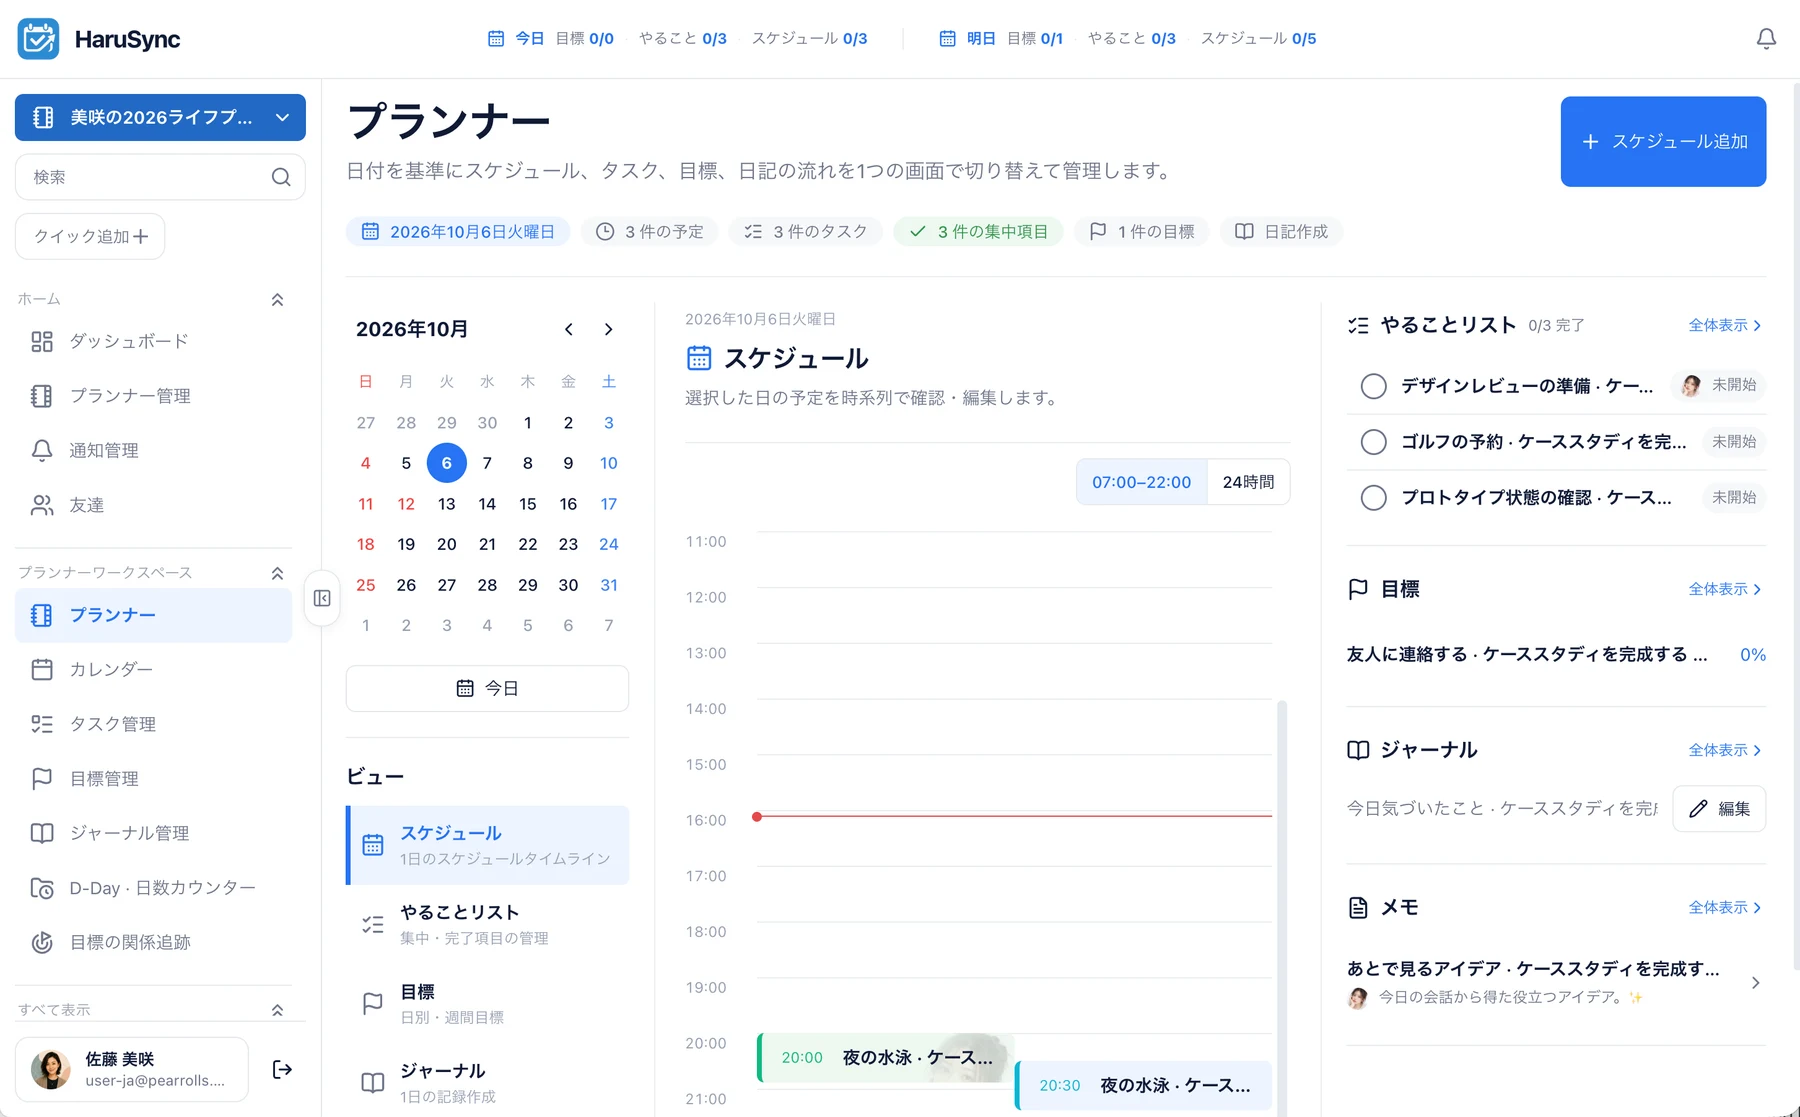
Task: Check off ゴルフの予約 task
Action: pos(1374,442)
